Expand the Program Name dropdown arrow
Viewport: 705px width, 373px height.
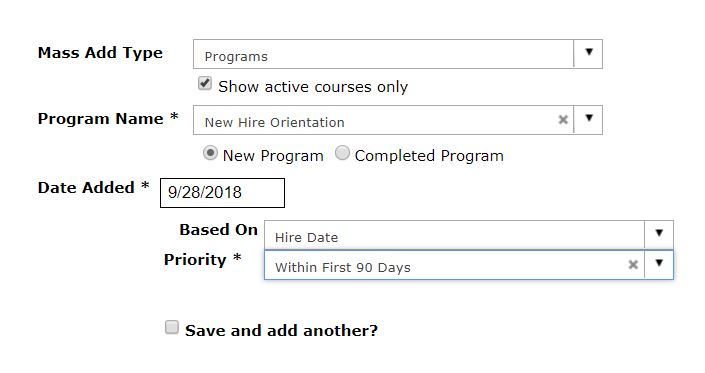tap(589, 118)
